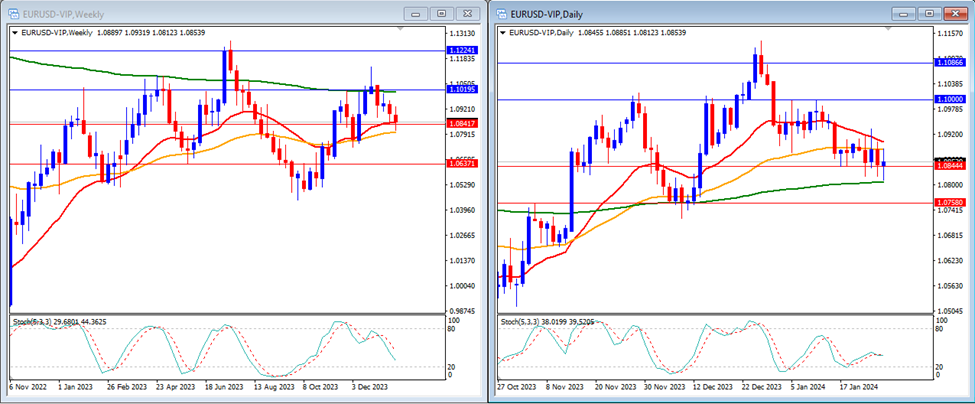Click the 1.11570 value on Daily price scale

coord(950,34)
